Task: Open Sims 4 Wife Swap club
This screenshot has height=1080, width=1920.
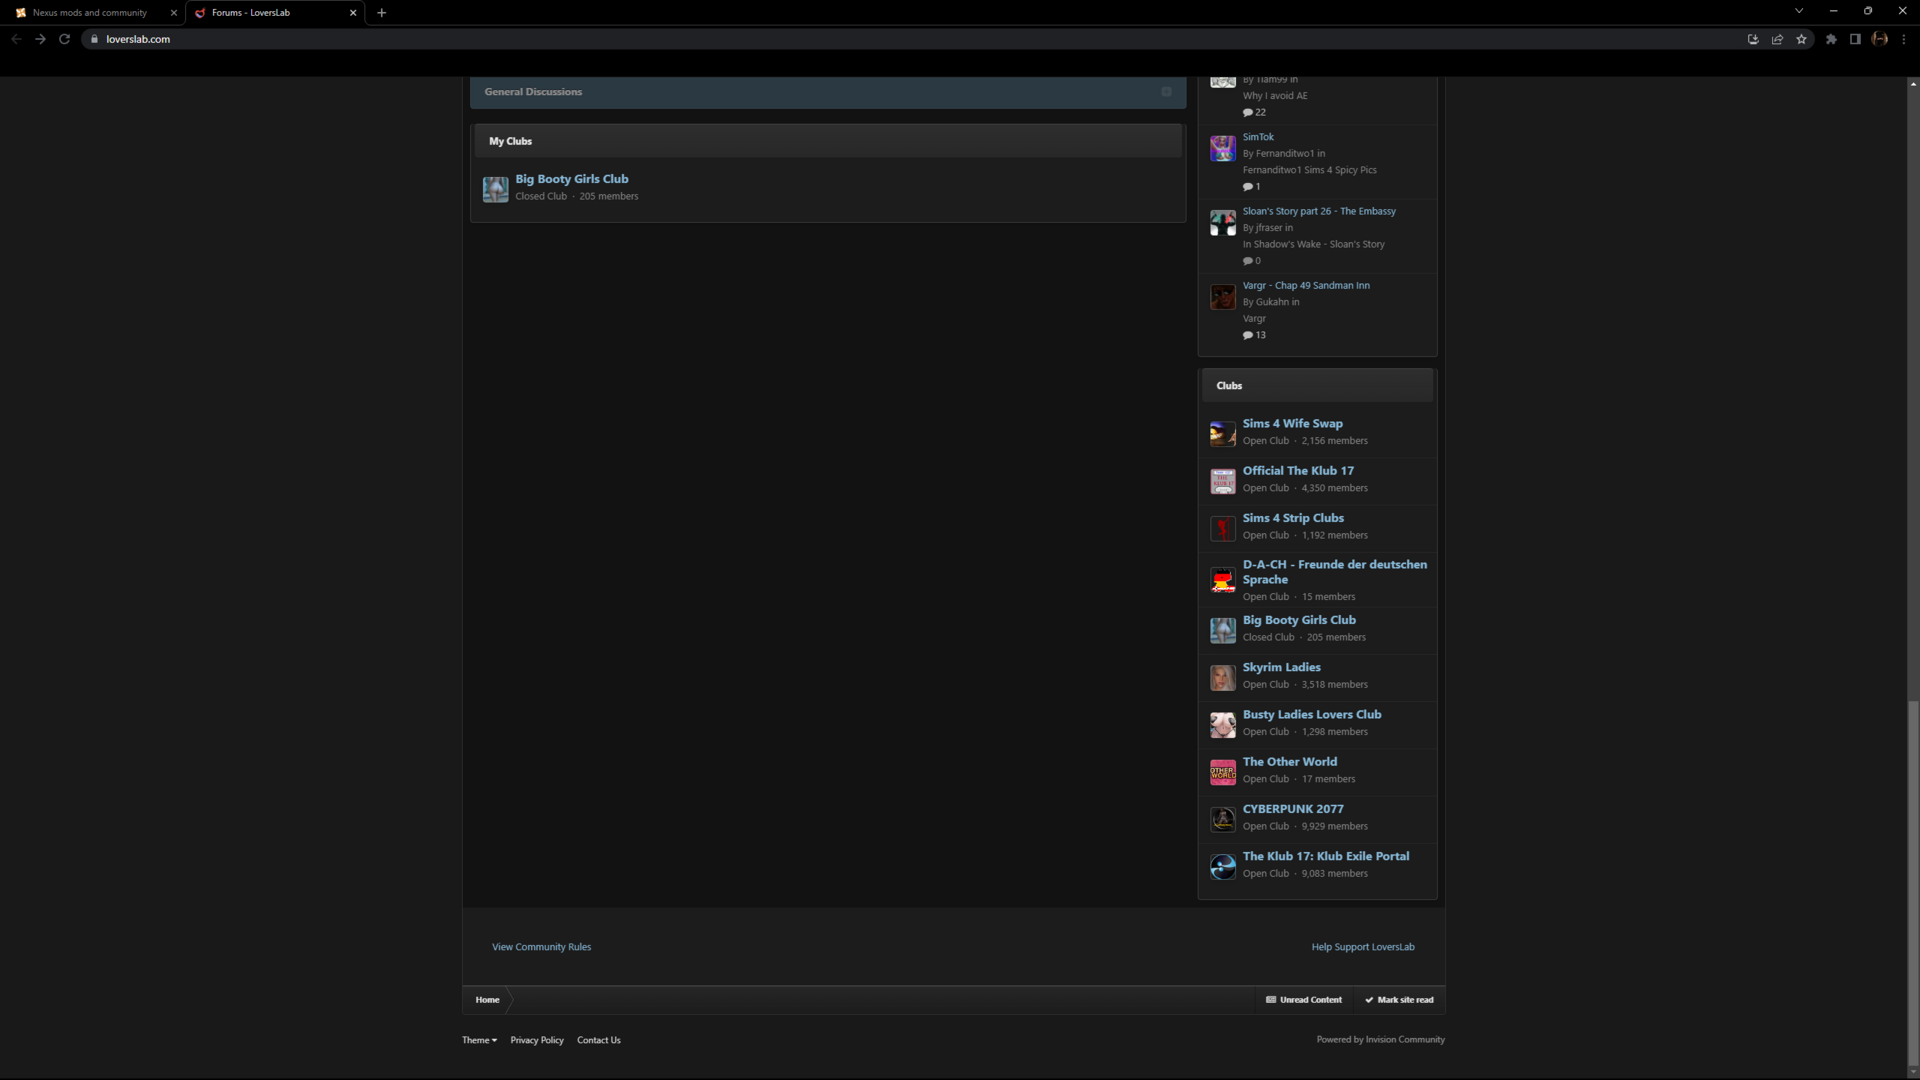Action: click(x=1292, y=424)
